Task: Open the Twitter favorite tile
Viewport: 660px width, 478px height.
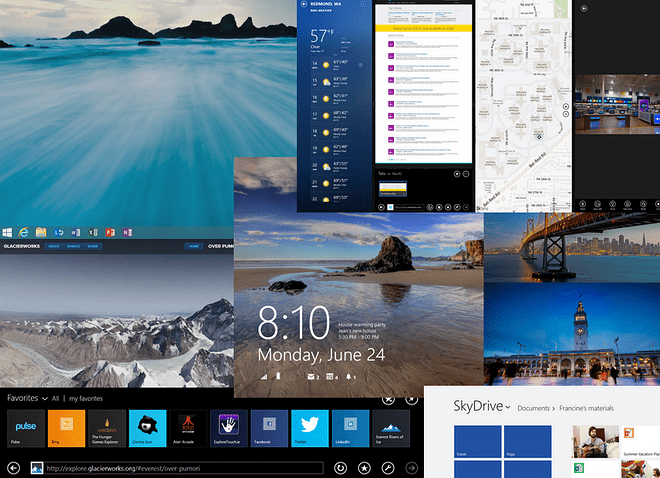Action: [x=310, y=428]
